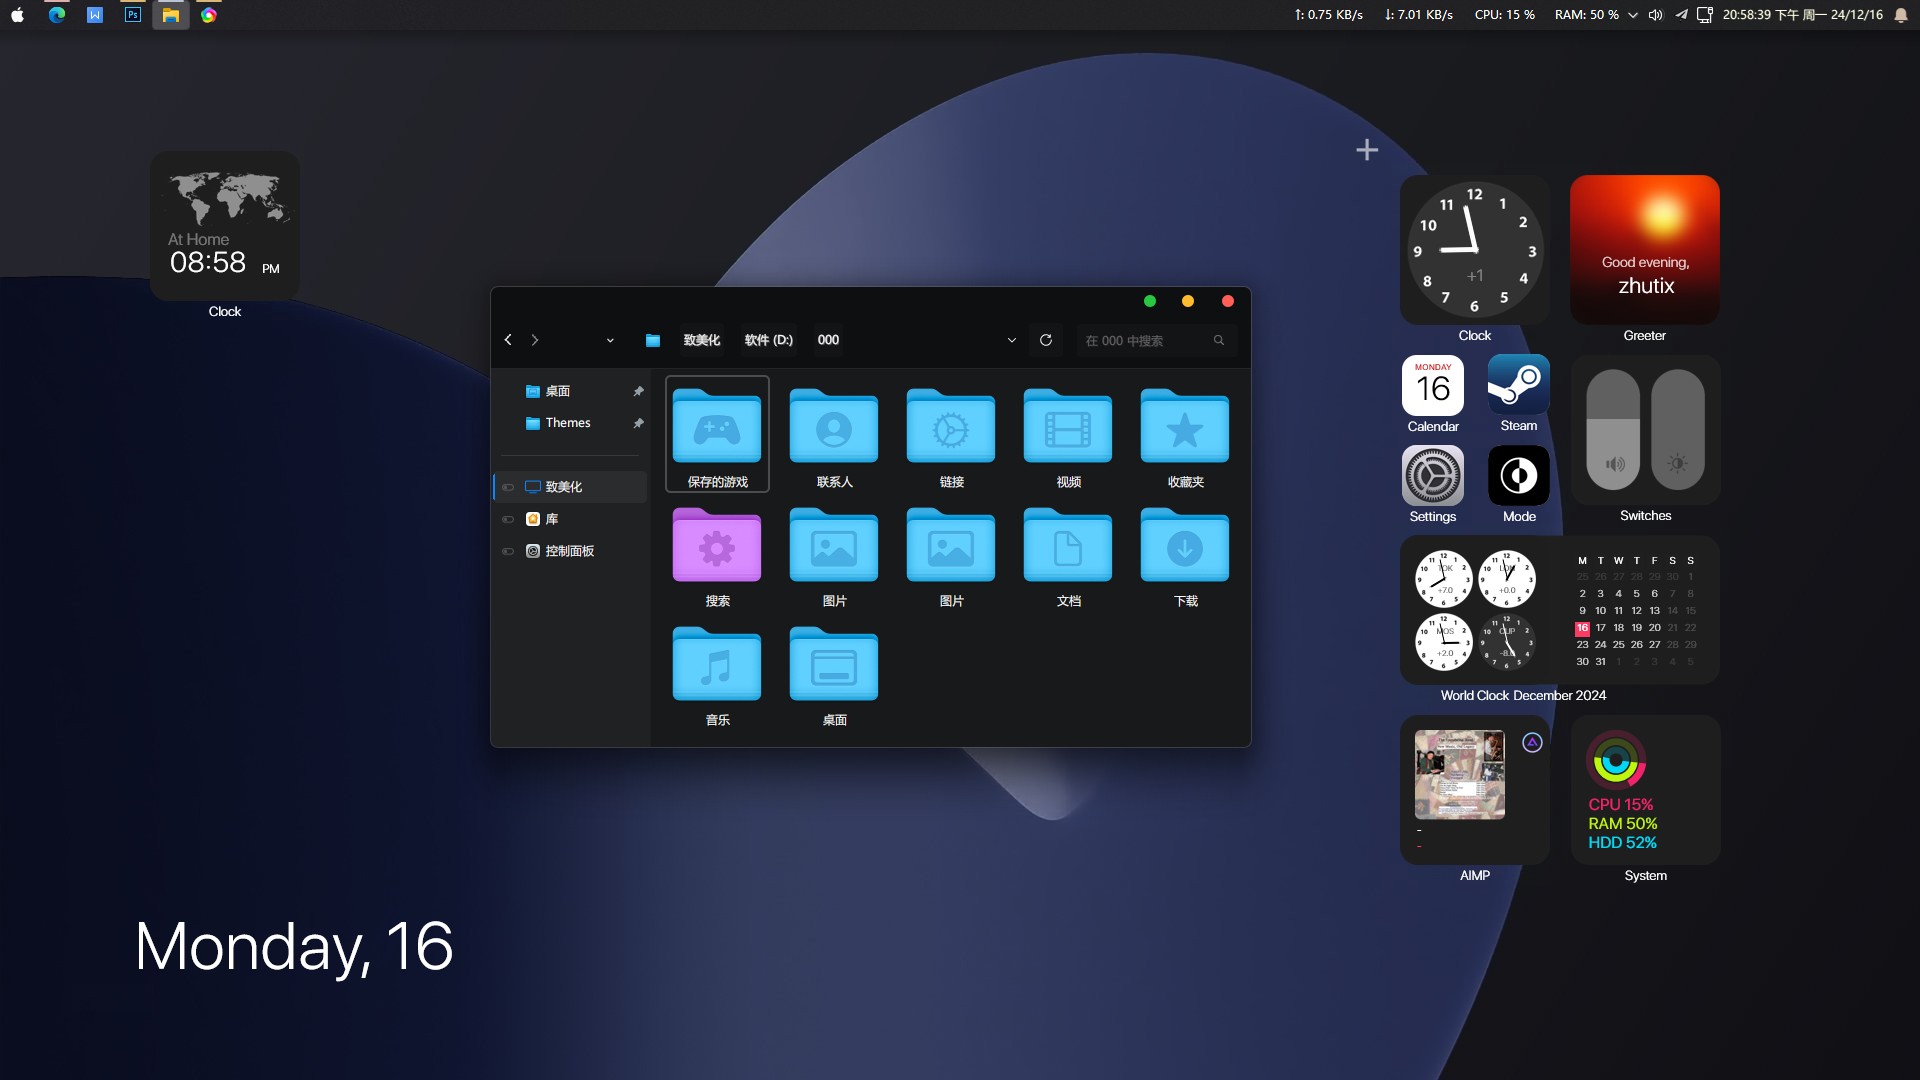Go back with the left arrow button
This screenshot has height=1080, width=1920.
click(x=508, y=340)
